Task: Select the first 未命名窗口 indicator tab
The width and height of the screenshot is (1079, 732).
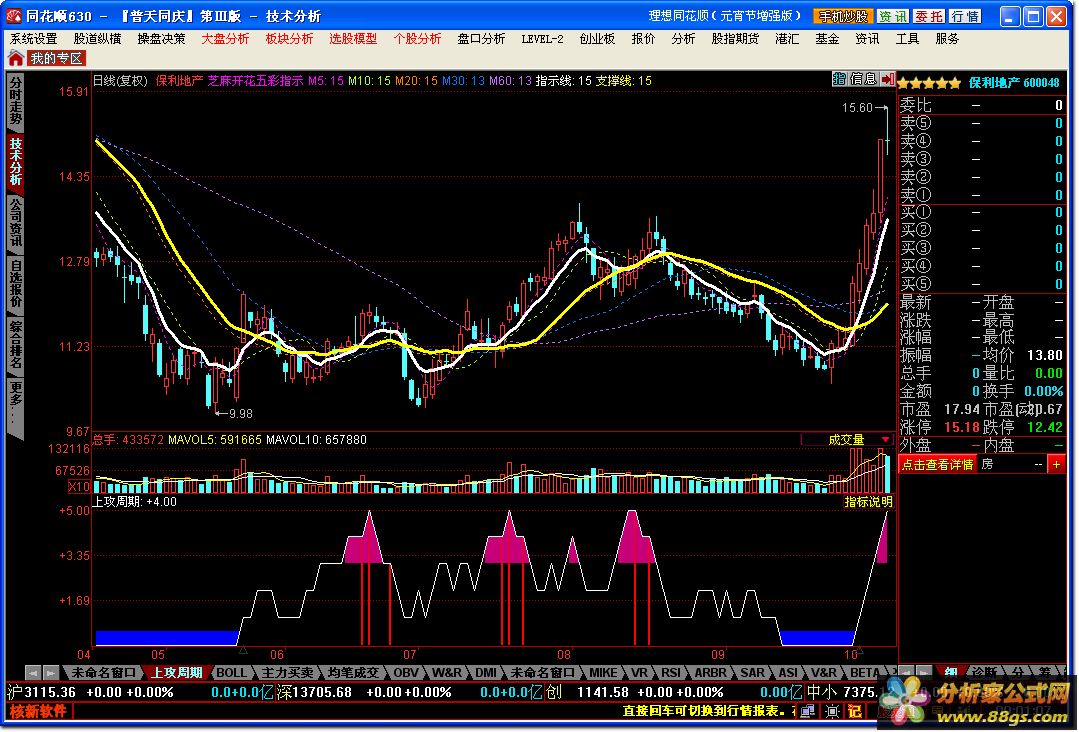Action: point(104,673)
